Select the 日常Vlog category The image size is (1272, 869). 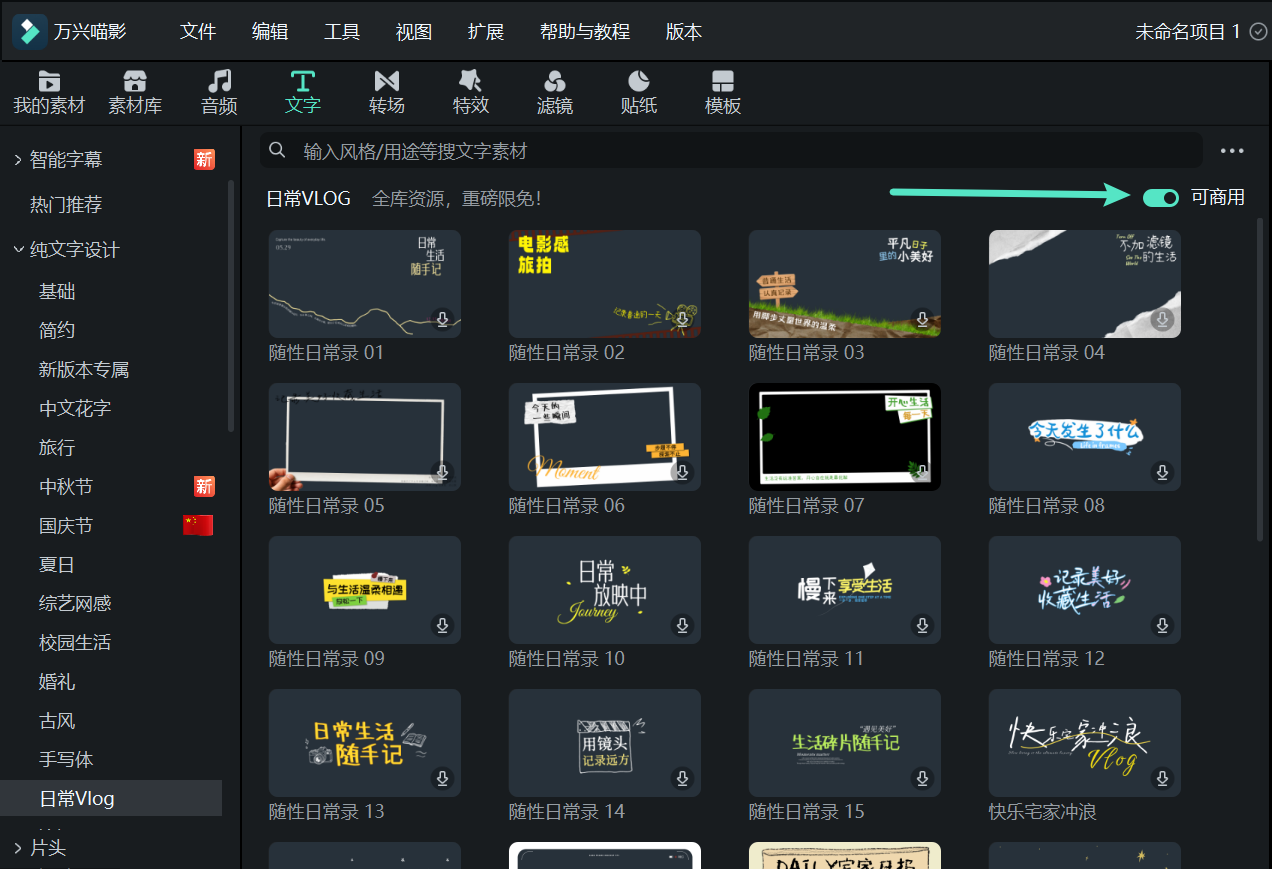pos(111,798)
